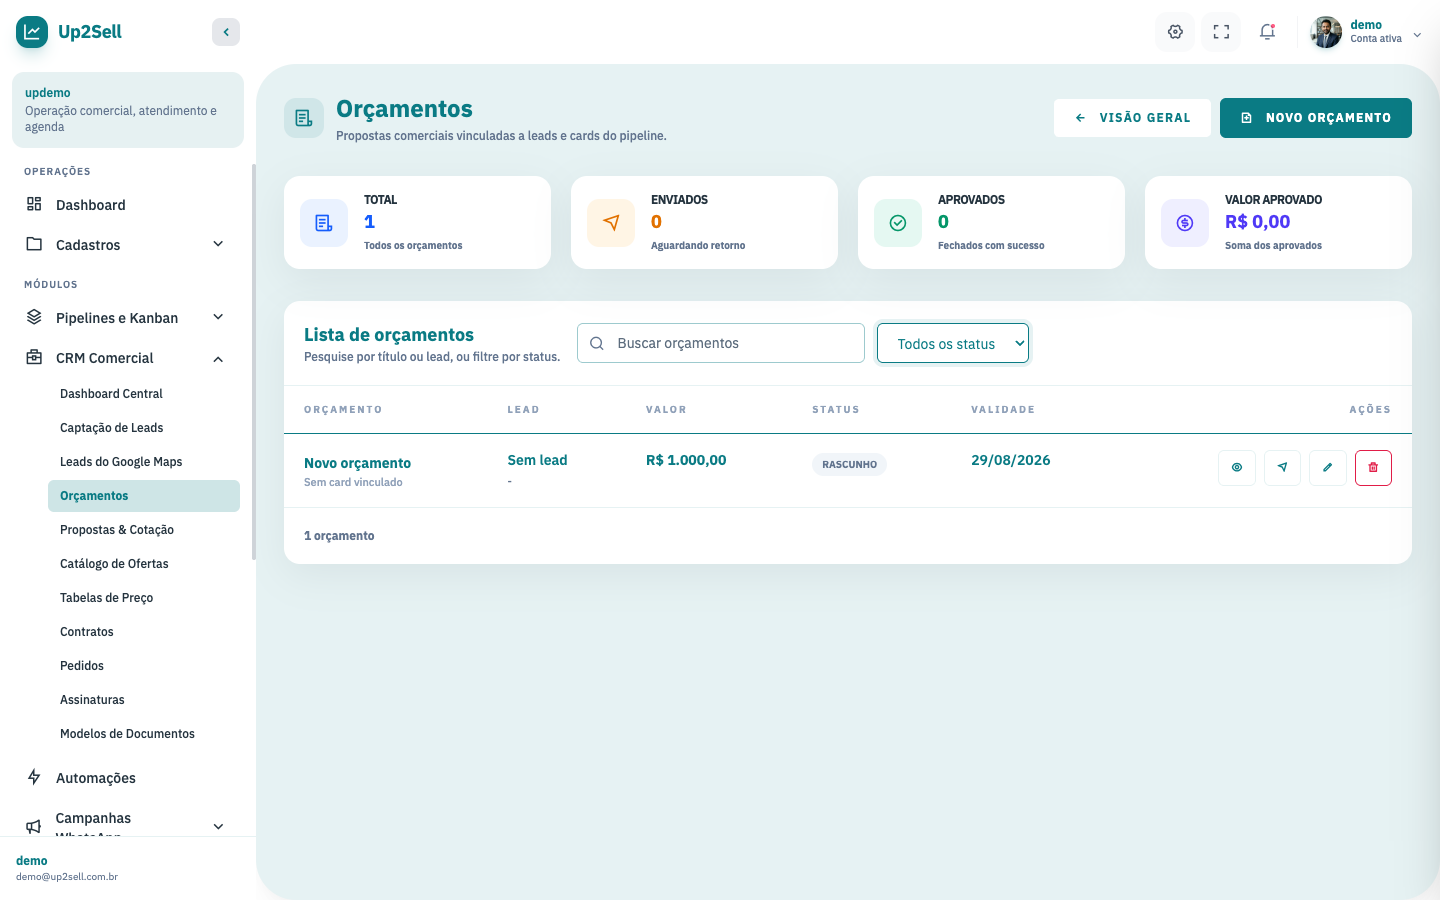Open Tabelas de Preço

[x=144, y=598]
